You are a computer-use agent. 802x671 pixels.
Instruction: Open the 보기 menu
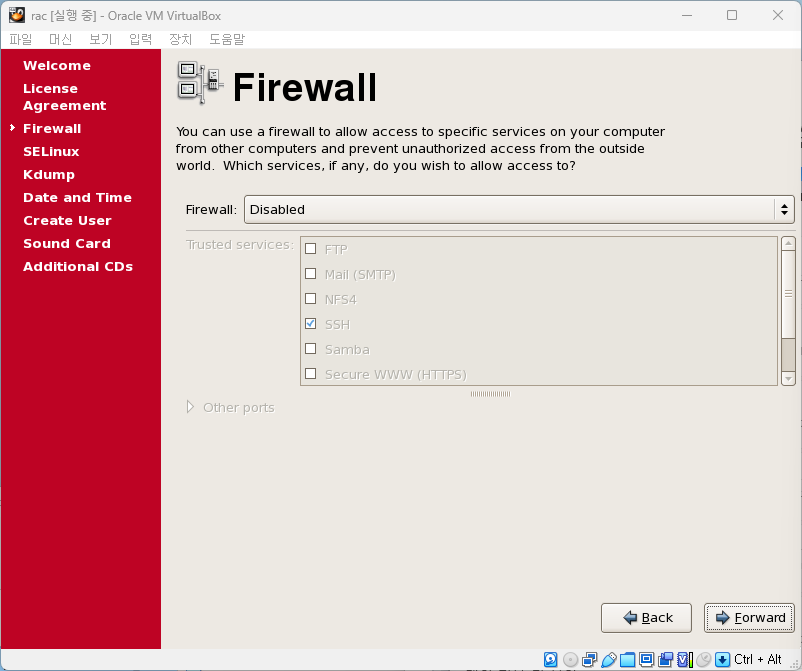tap(100, 39)
